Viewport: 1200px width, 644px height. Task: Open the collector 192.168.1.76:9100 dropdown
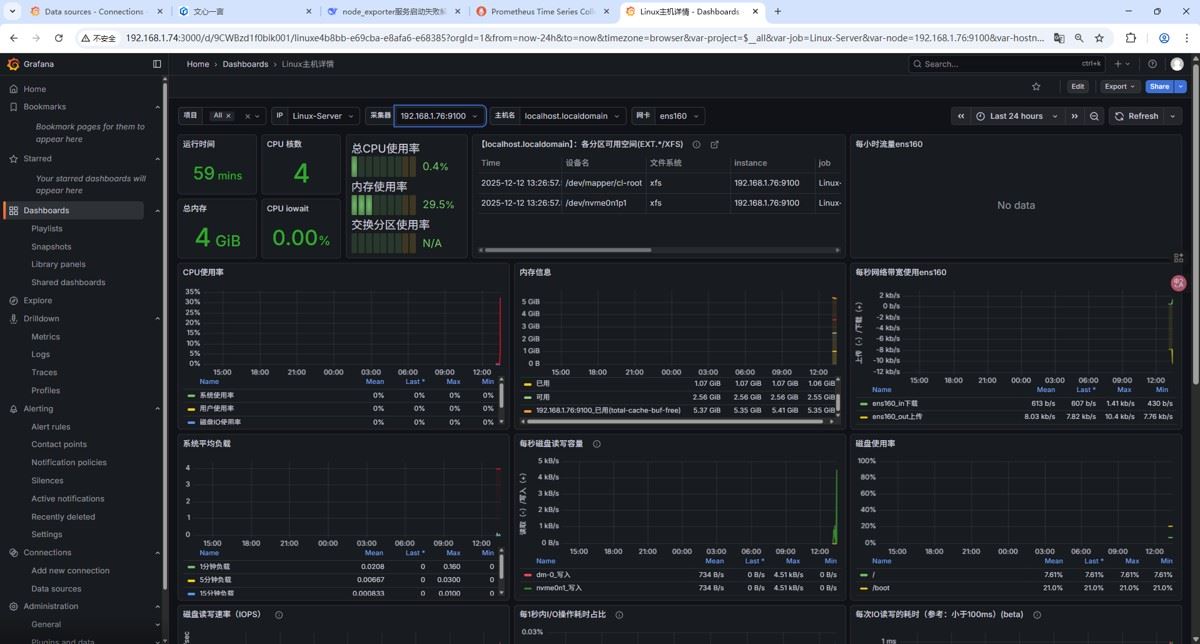pyautogui.click(x=440, y=116)
